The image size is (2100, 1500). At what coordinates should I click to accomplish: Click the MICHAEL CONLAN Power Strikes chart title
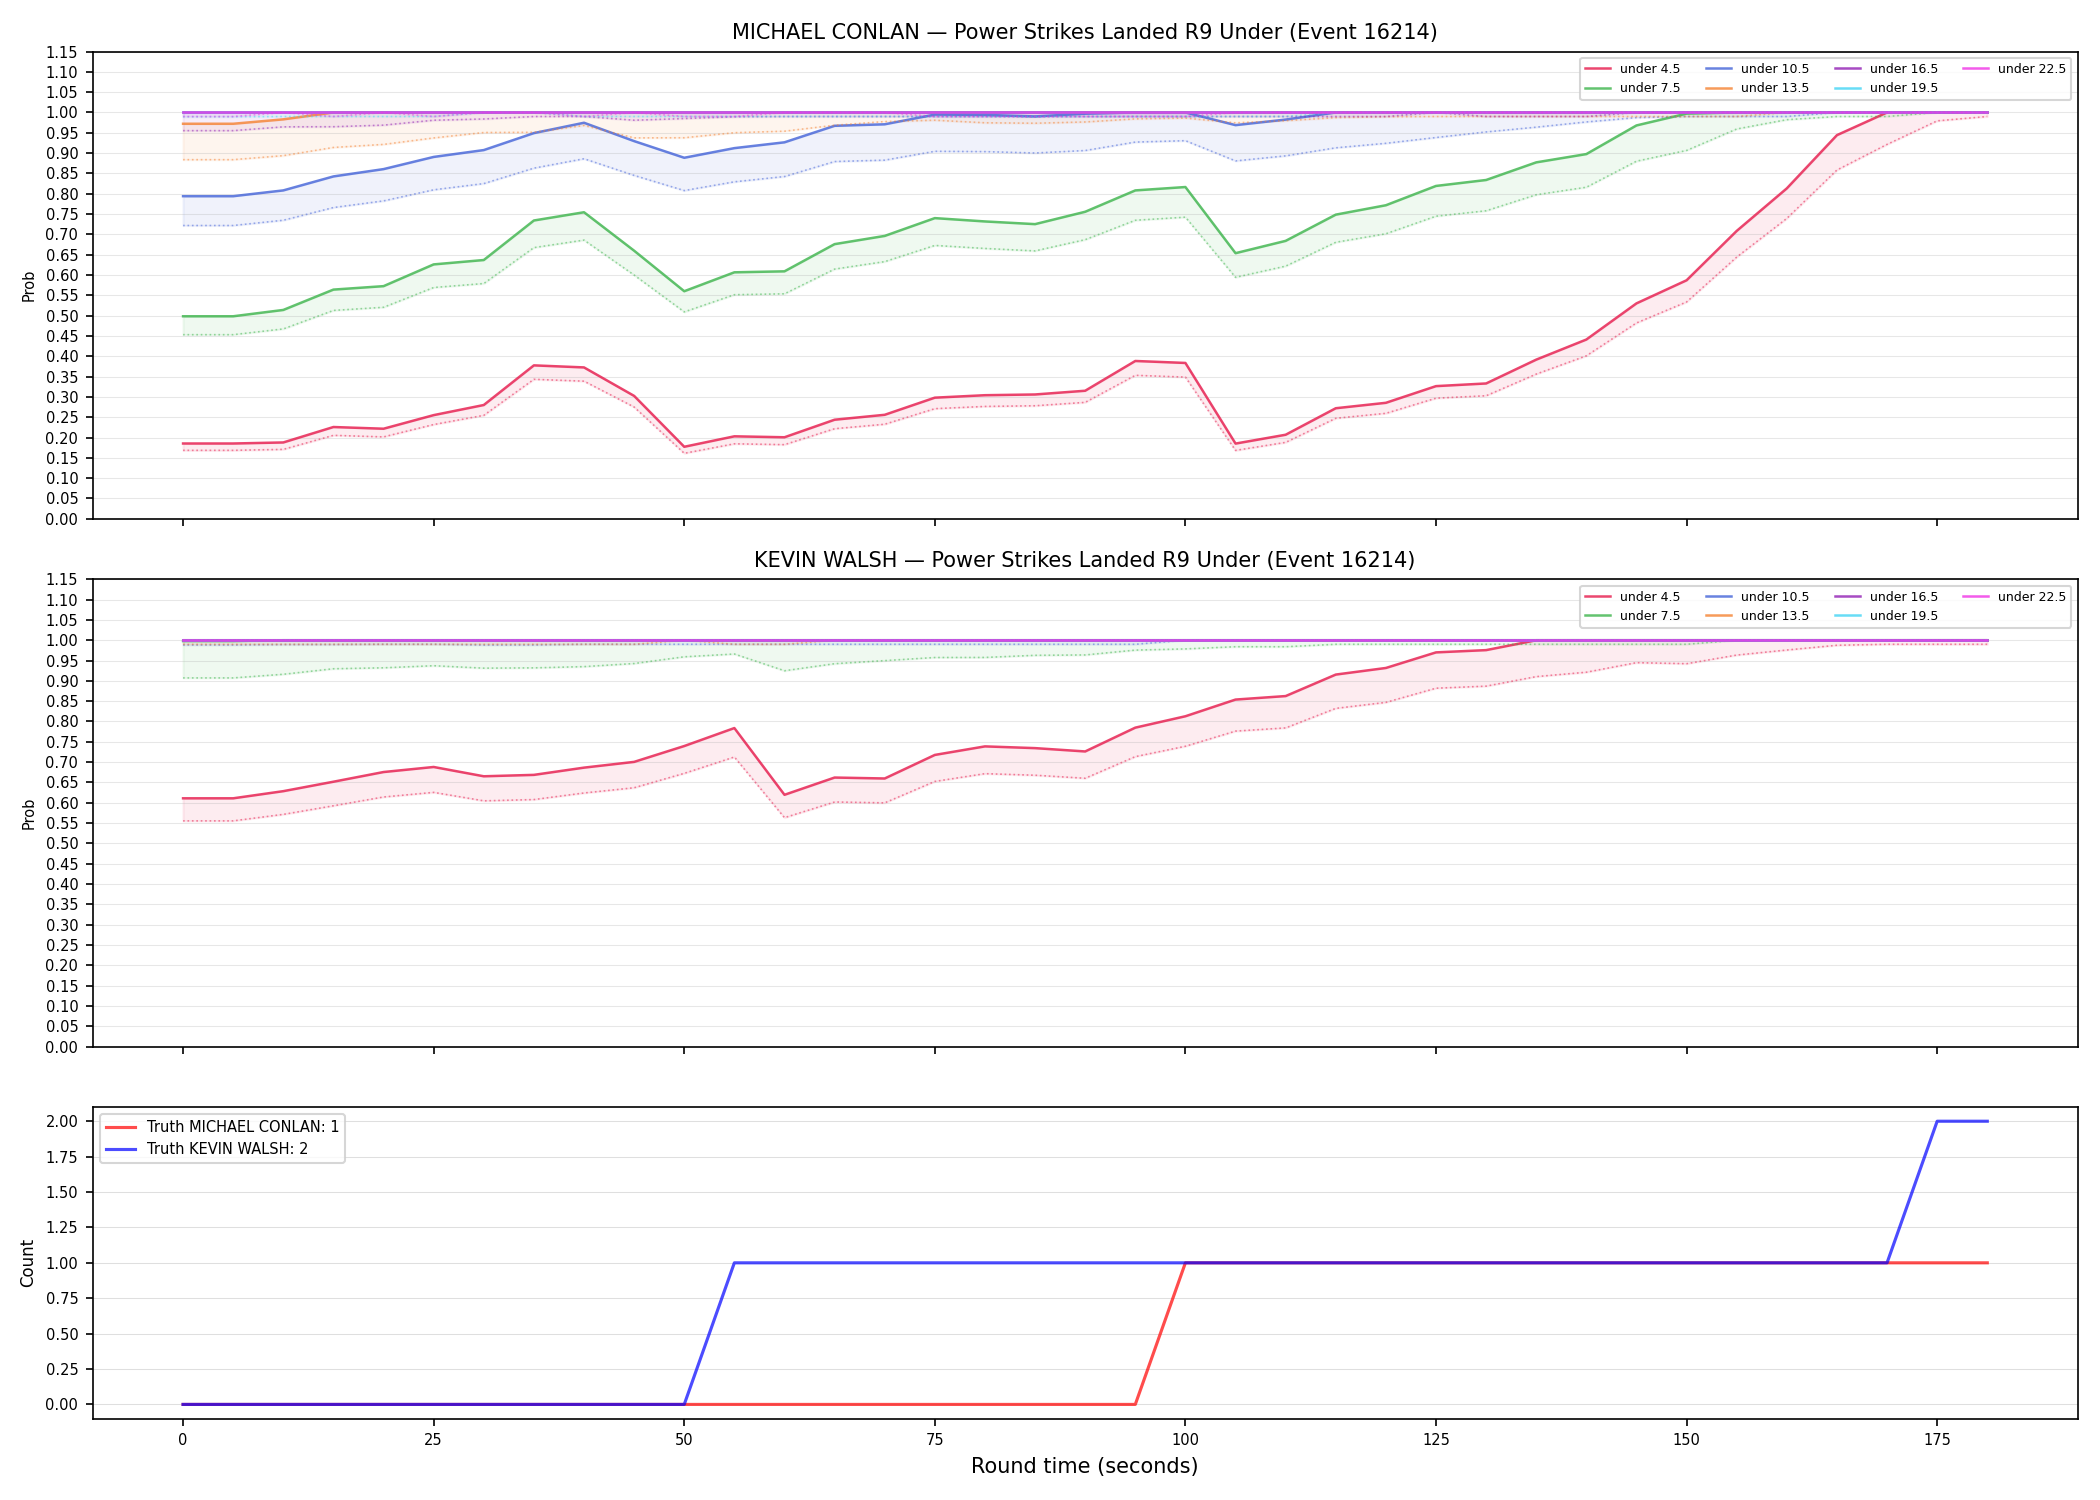pyautogui.click(x=1084, y=32)
